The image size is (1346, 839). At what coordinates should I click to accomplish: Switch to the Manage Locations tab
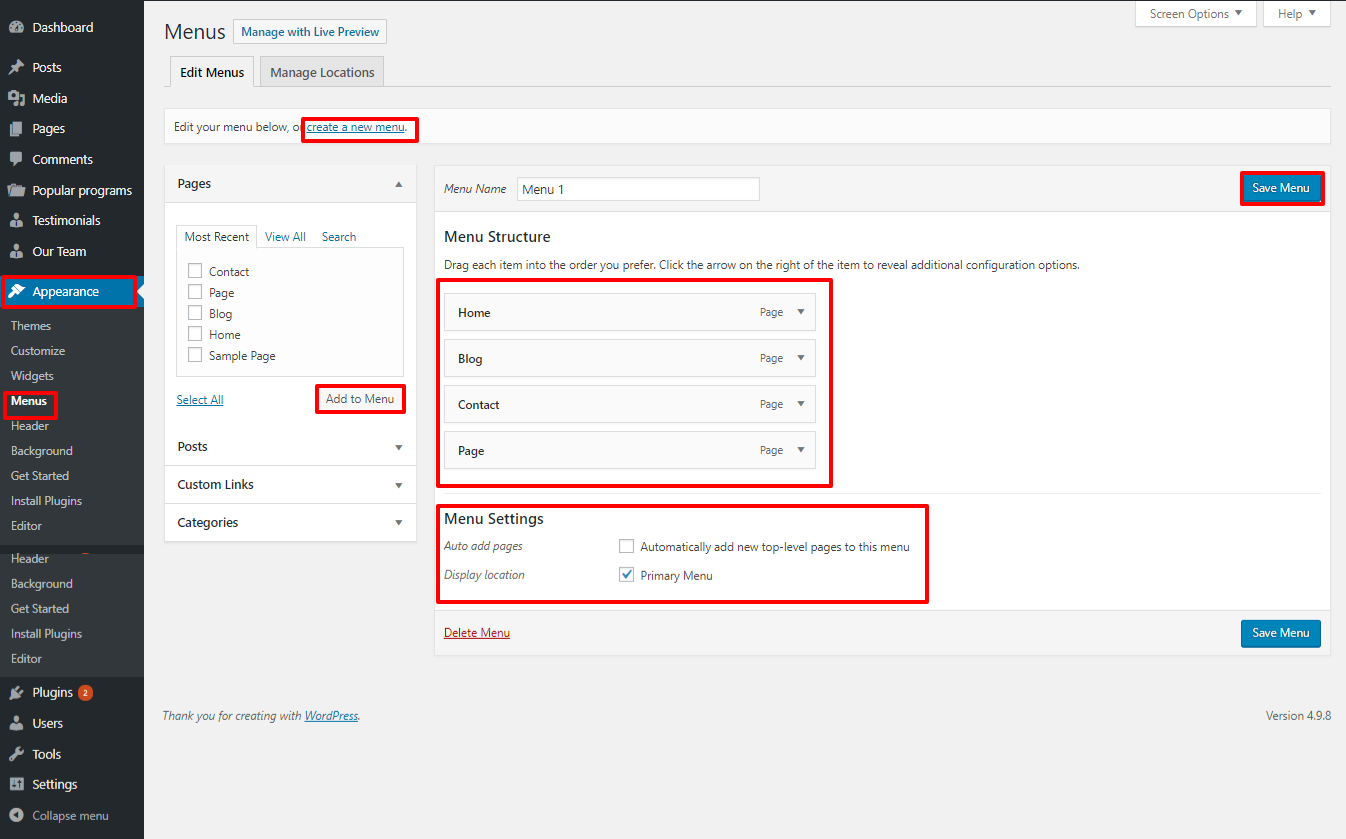click(x=322, y=72)
